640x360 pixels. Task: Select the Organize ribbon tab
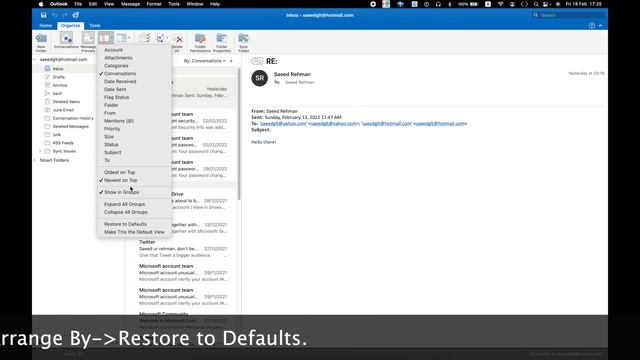click(70, 26)
